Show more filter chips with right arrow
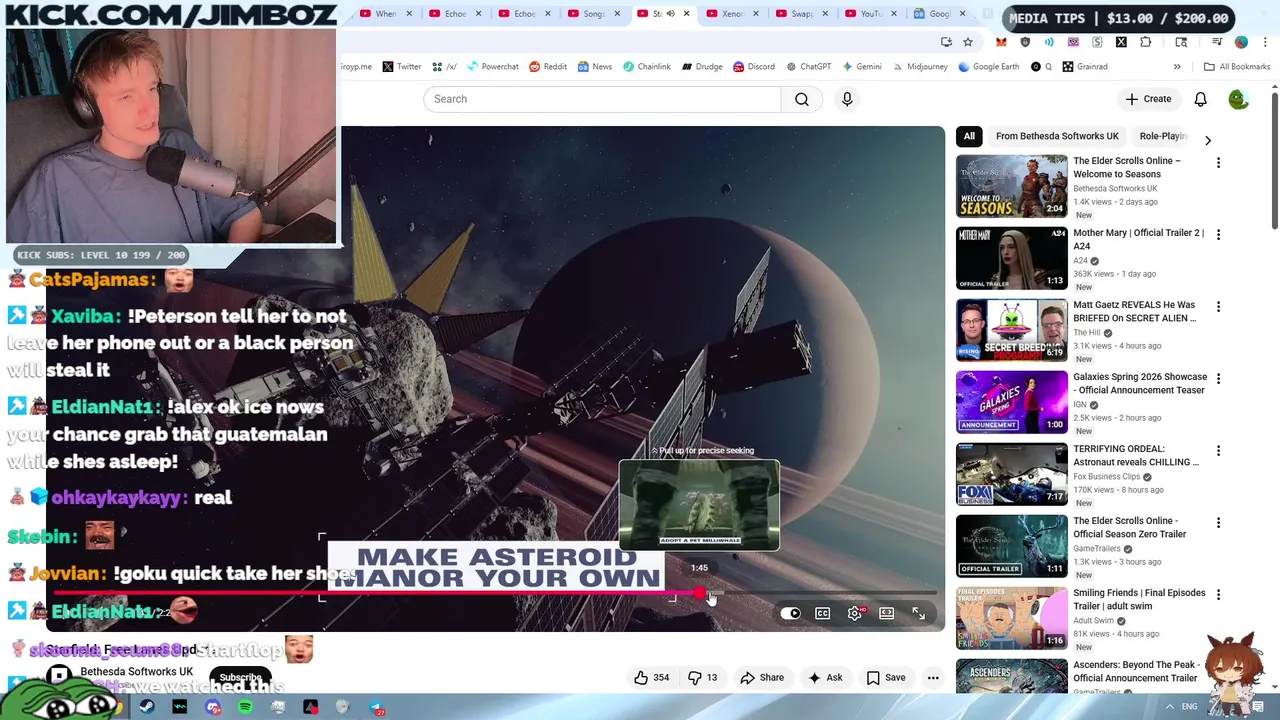Image resolution: width=1280 pixels, height=720 pixels. (x=1208, y=140)
